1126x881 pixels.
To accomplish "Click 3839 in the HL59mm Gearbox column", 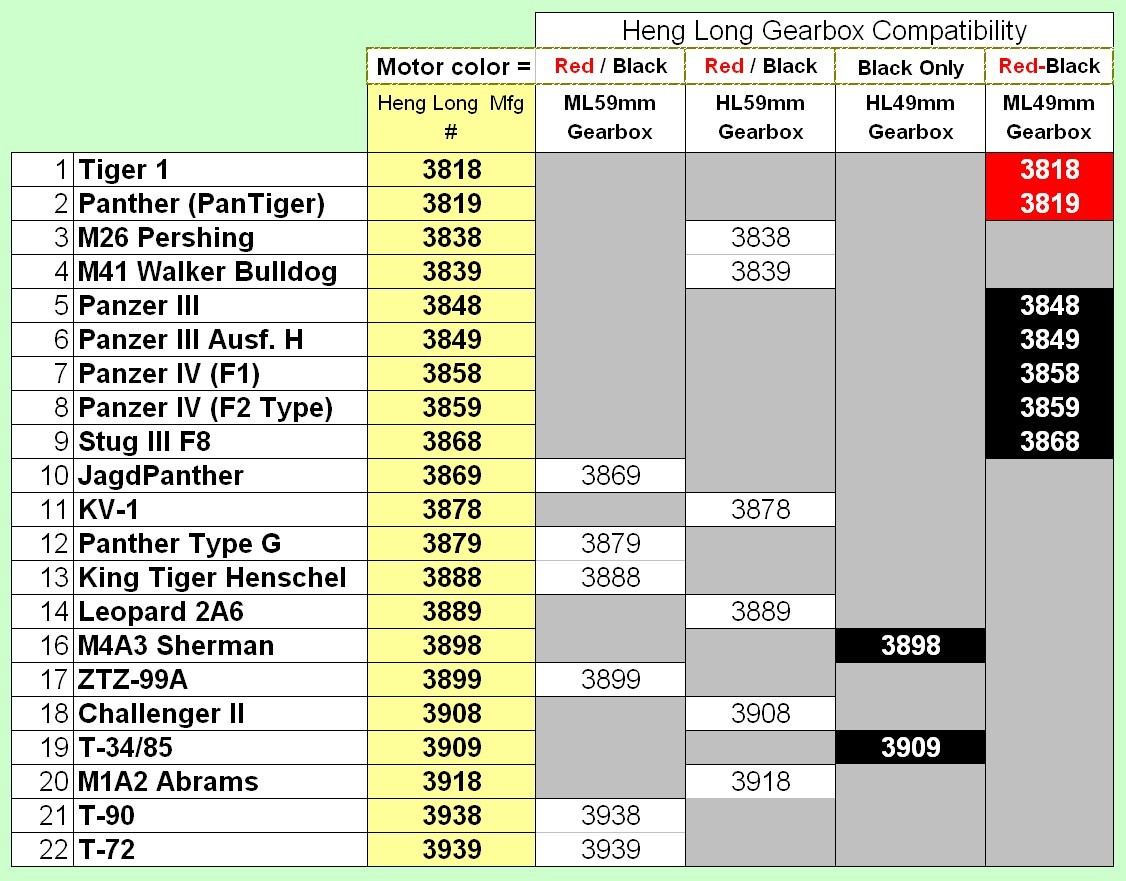I will click(x=760, y=271).
